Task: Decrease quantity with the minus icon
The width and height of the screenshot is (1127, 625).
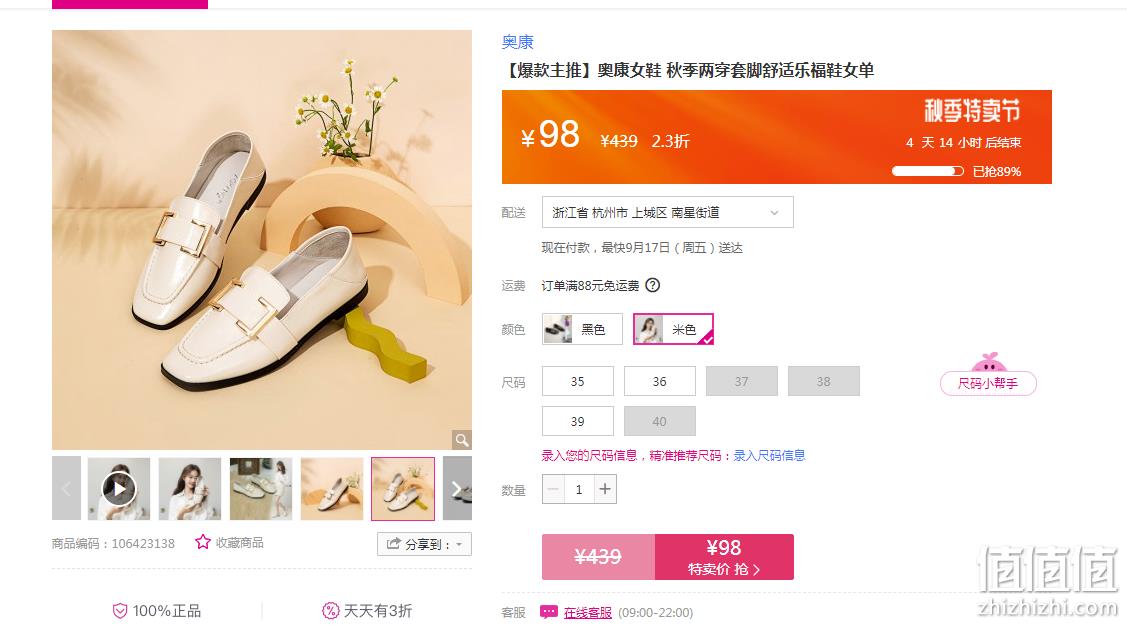Action: pyautogui.click(x=553, y=489)
